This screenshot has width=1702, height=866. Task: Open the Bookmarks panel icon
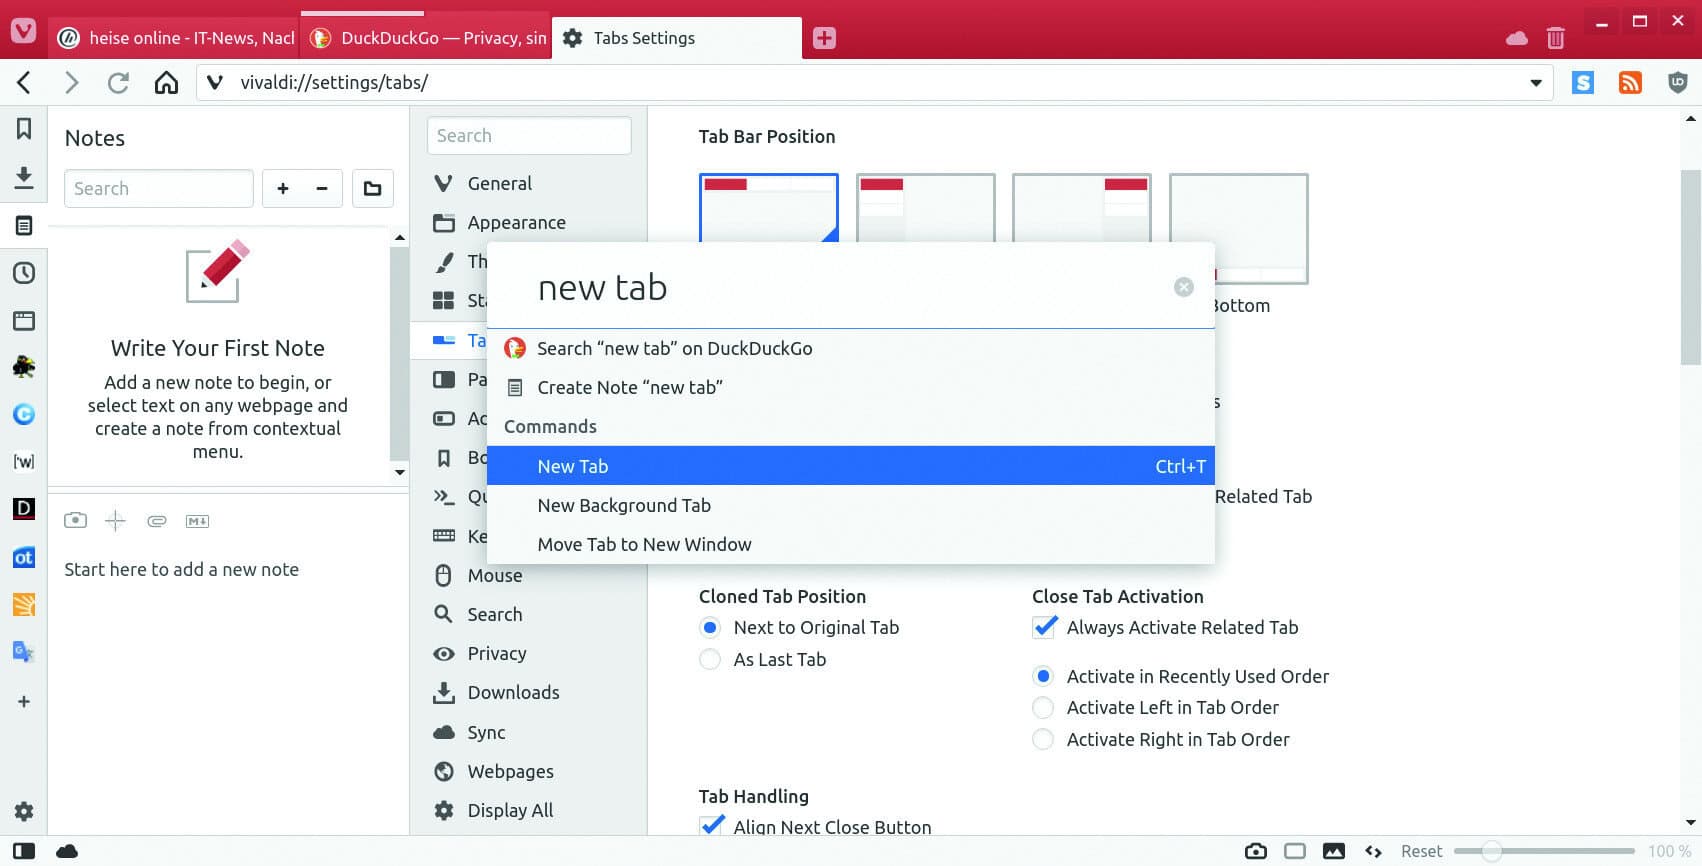[x=24, y=128]
